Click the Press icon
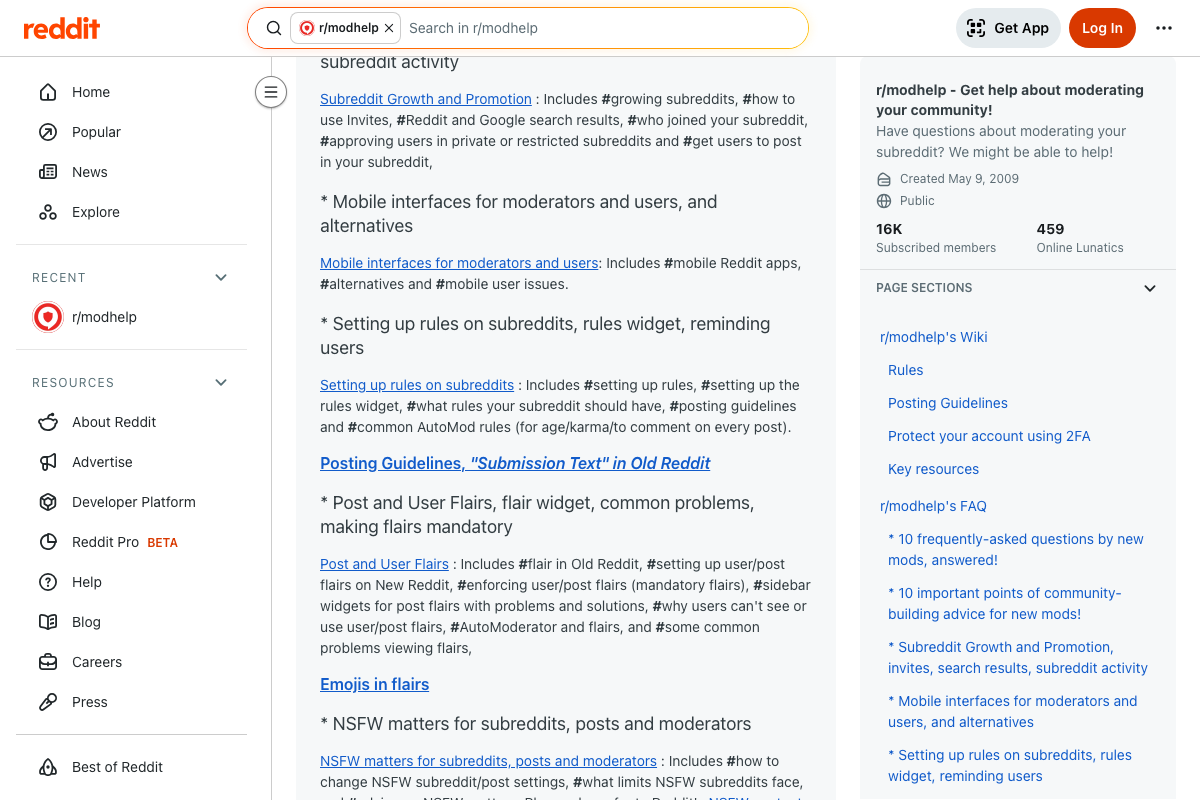 (48, 702)
